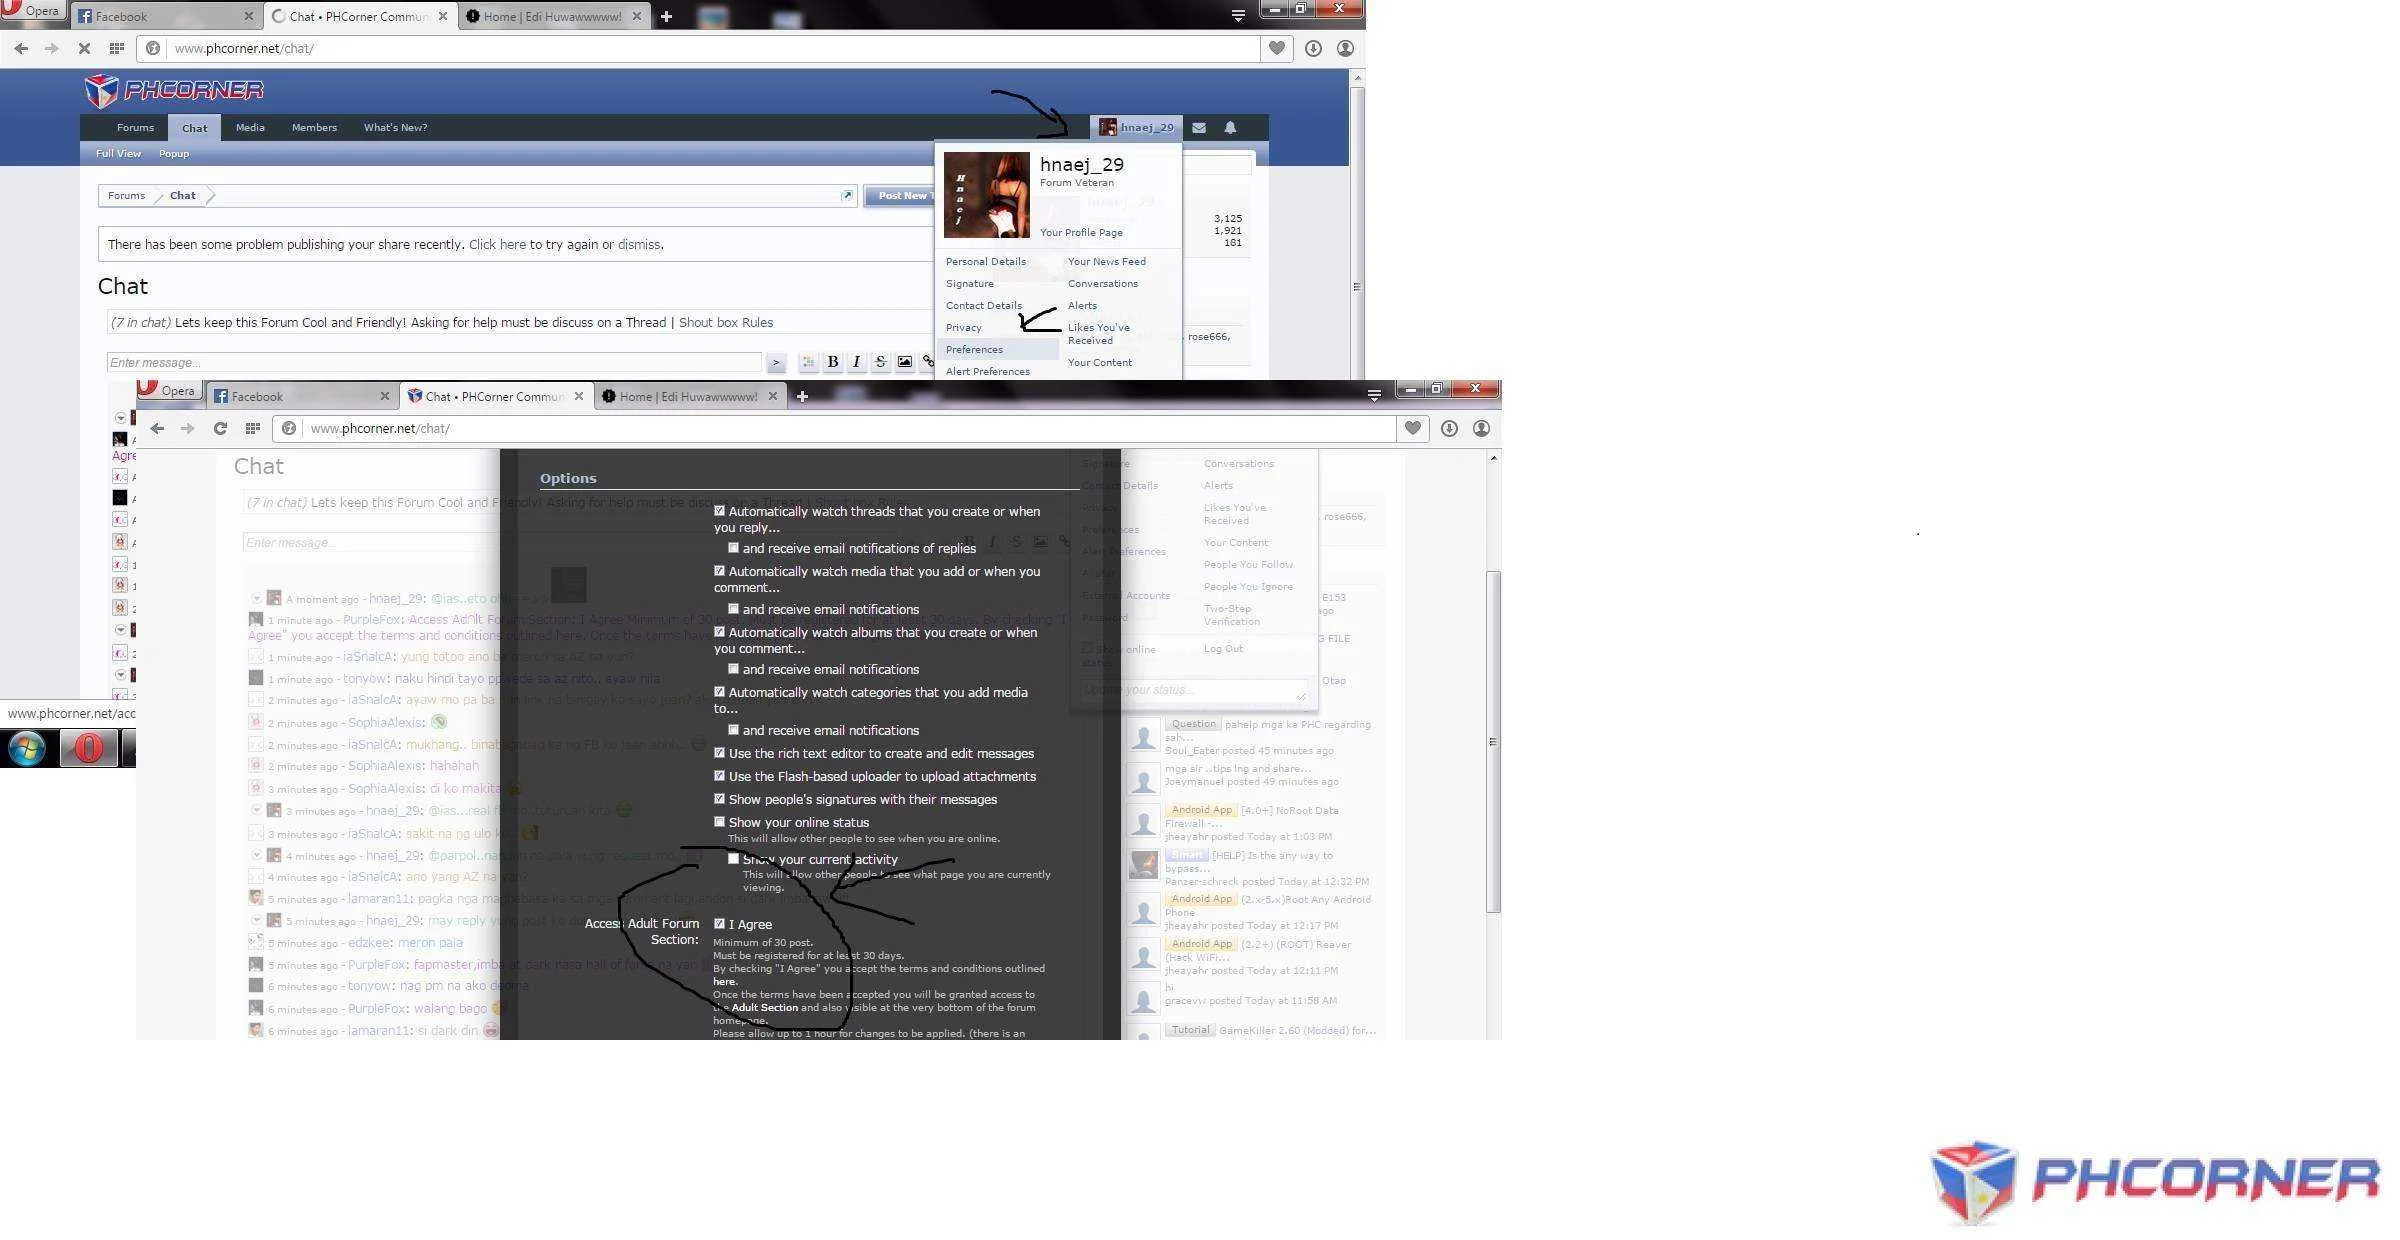Click the Post New Thread button

pyautogui.click(x=900, y=195)
